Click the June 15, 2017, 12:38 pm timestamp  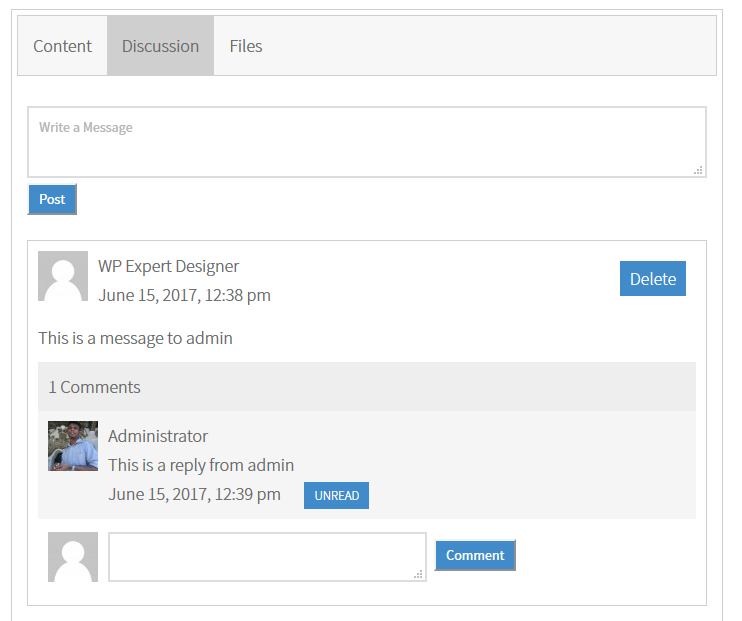(x=185, y=295)
